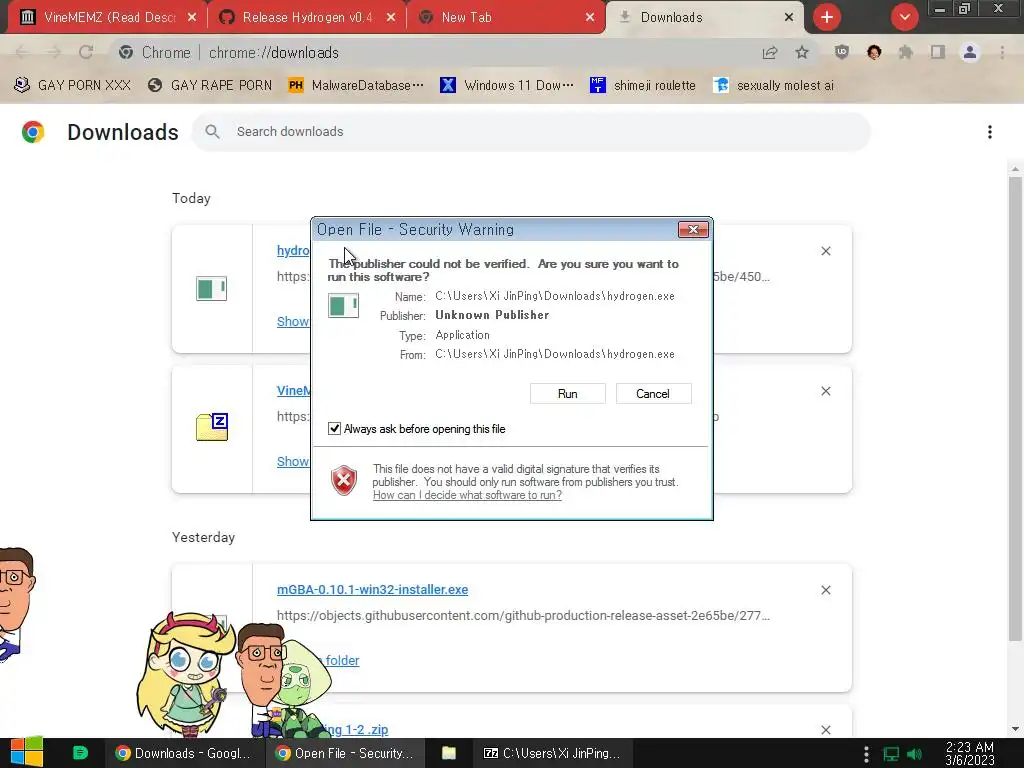Click the Search downloads field
This screenshot has height=768, width=1024.
pos(531,131)
